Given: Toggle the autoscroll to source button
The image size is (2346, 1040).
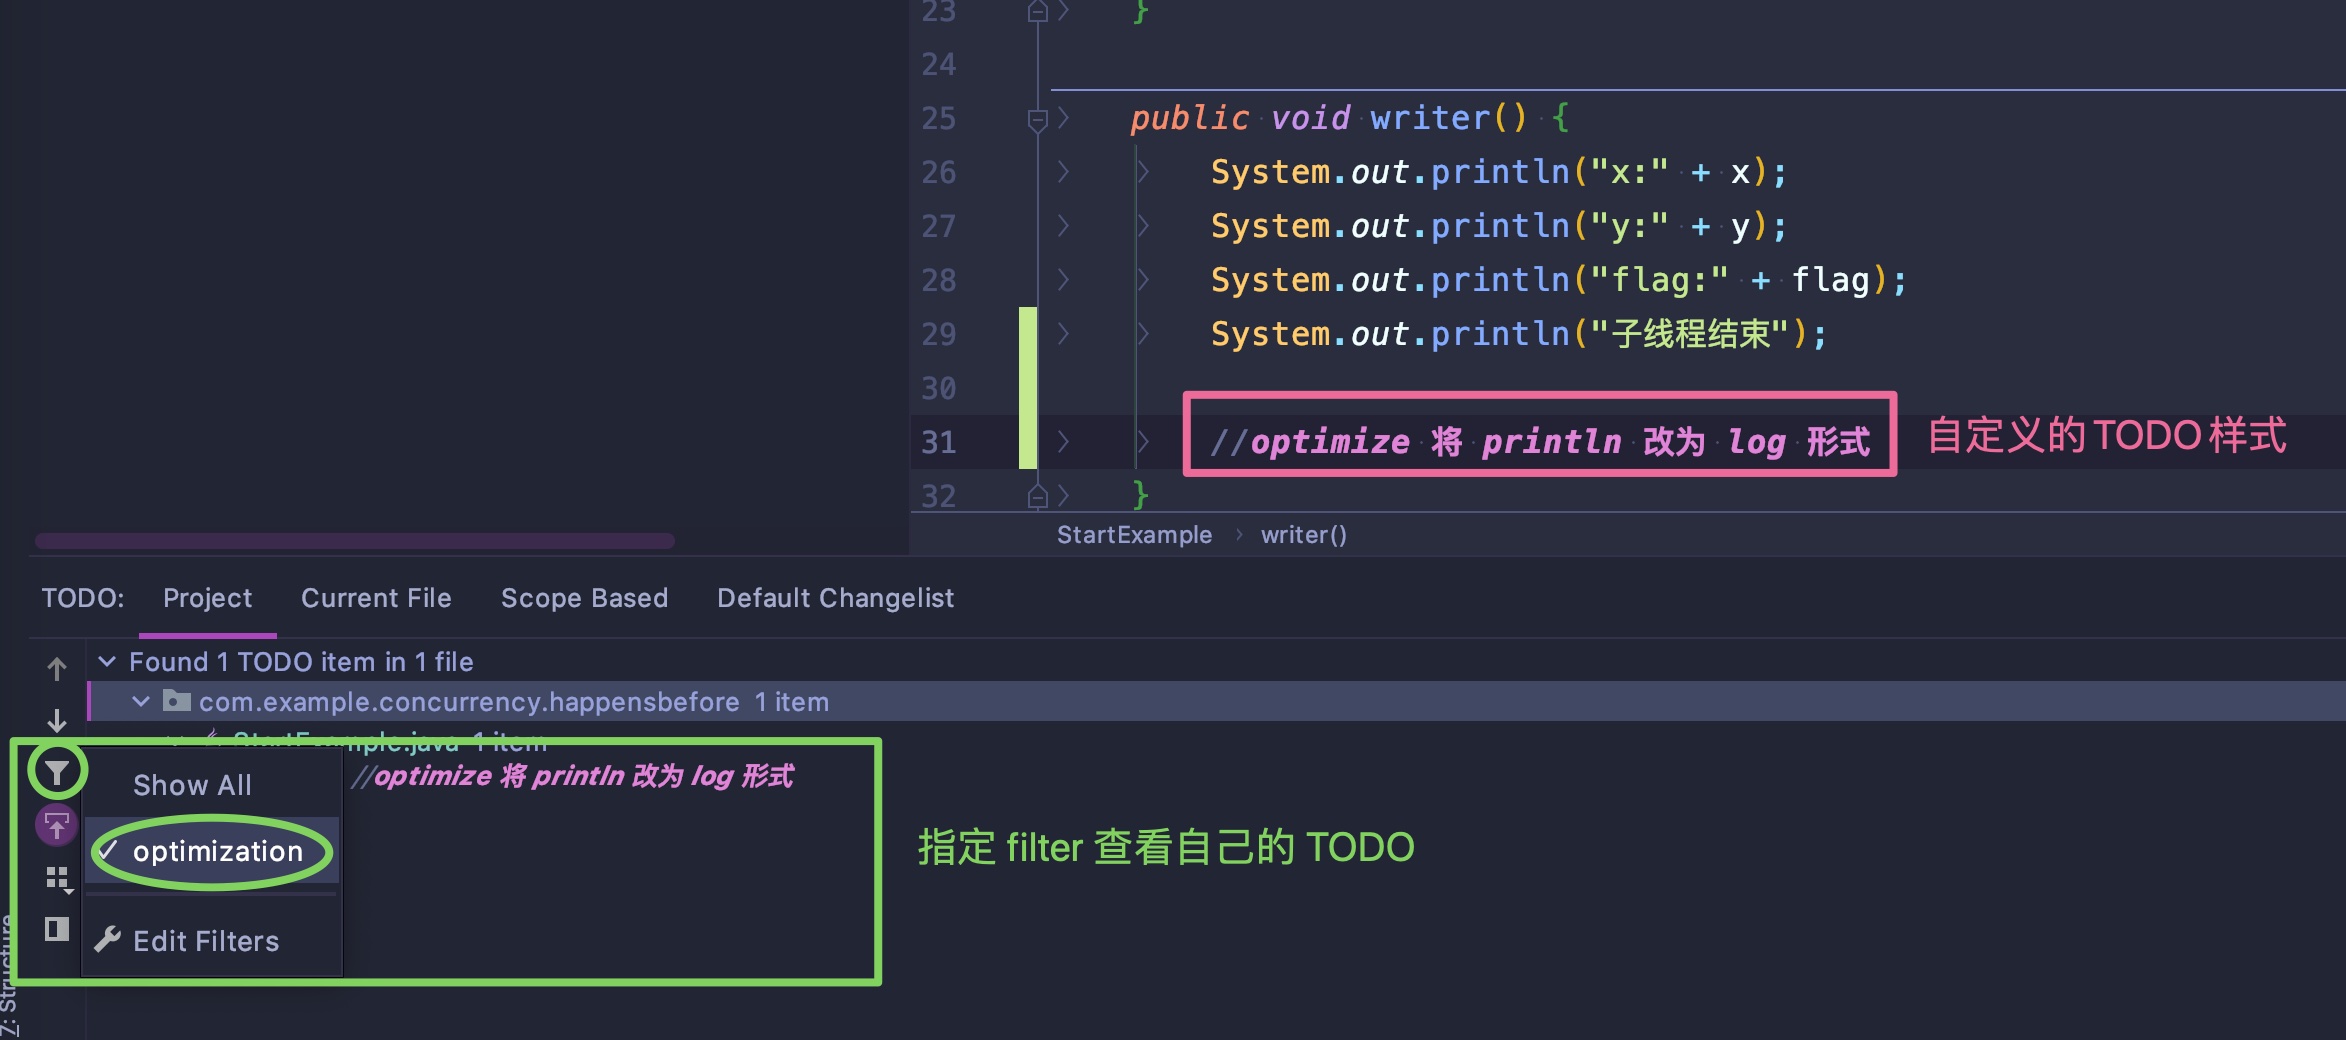Looking at the screenshot, I should click(57, 826).
